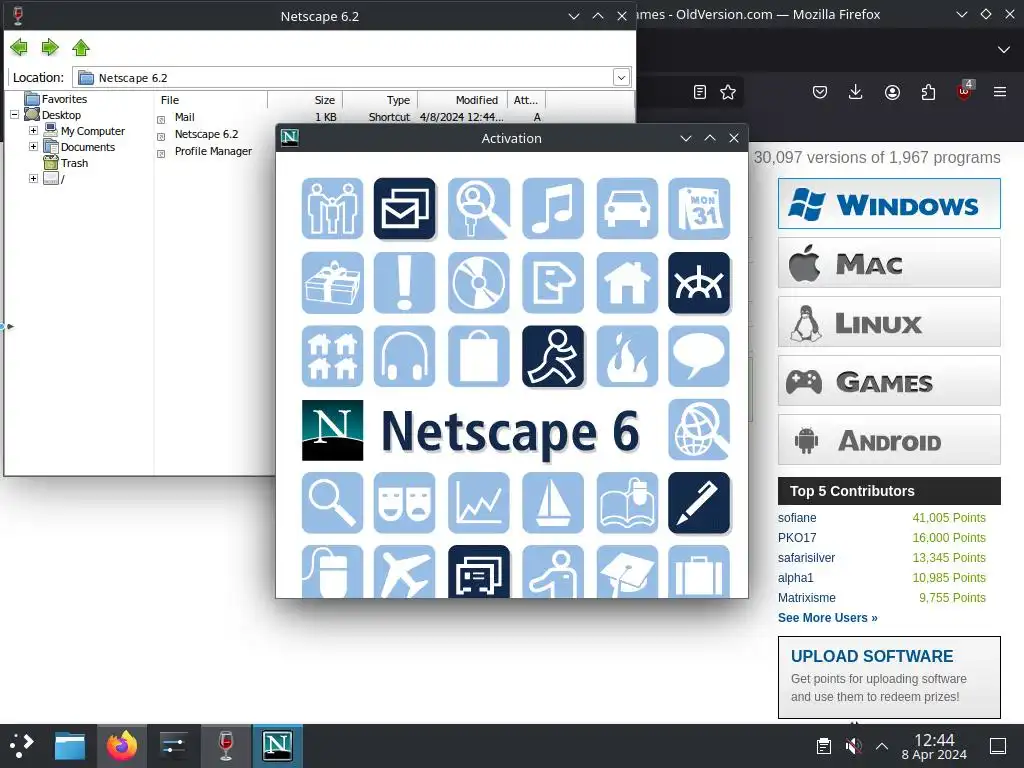Image resolution: width=1024 pixels, height=768 pixels.
Task: Collapse the Desktop tree node
Action: [x=14, y=115]
